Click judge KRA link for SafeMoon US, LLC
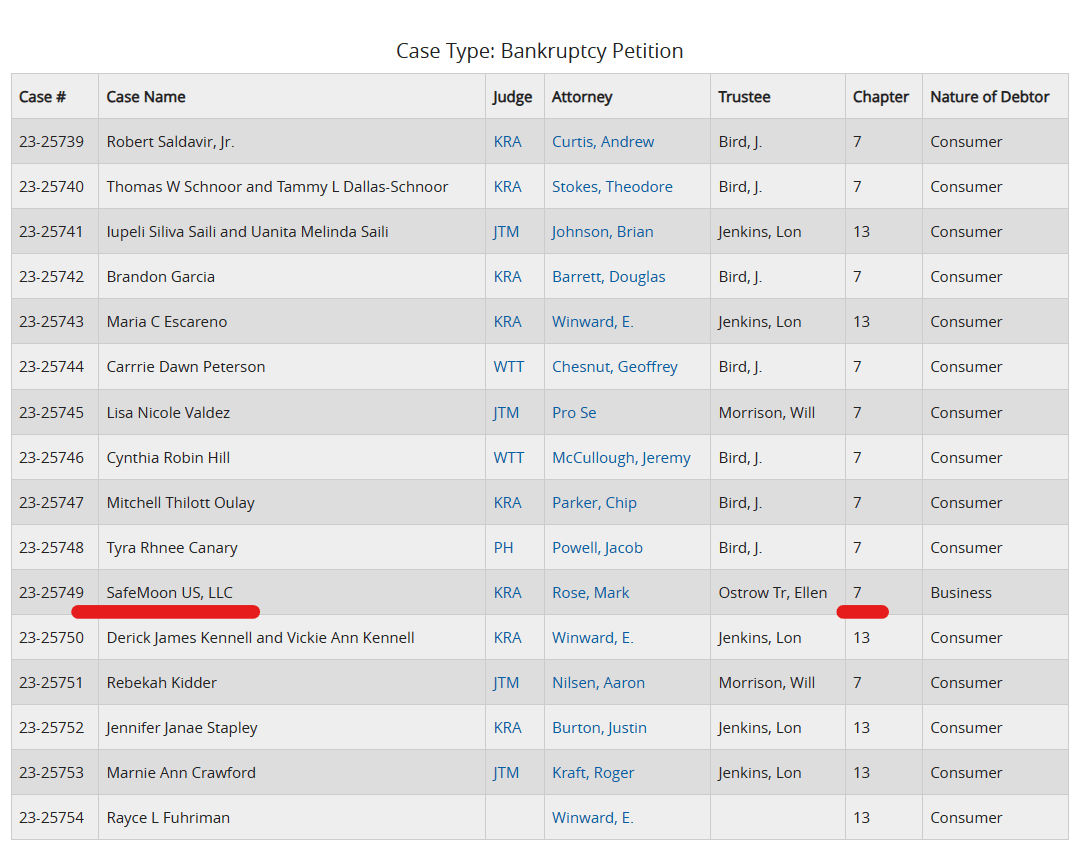This screenshot has width=1082, height=855. point(507,593)
